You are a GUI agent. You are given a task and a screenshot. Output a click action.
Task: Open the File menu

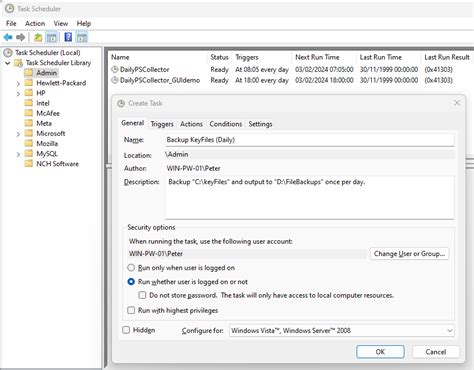(x=11, y=23)
